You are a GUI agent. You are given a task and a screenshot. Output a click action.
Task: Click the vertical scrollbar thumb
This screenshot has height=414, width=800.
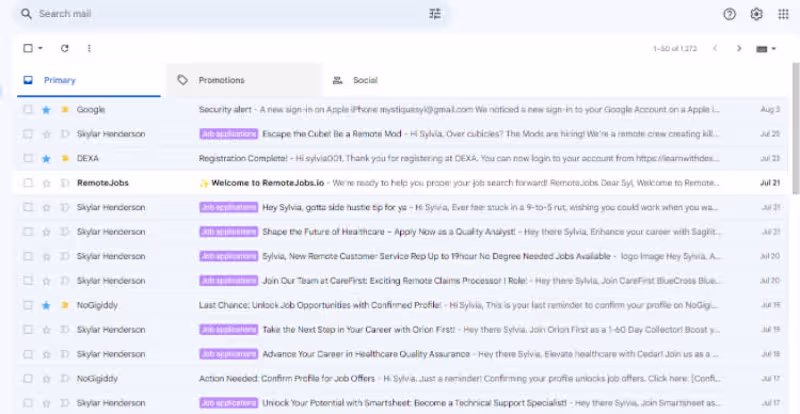point(796,129)
